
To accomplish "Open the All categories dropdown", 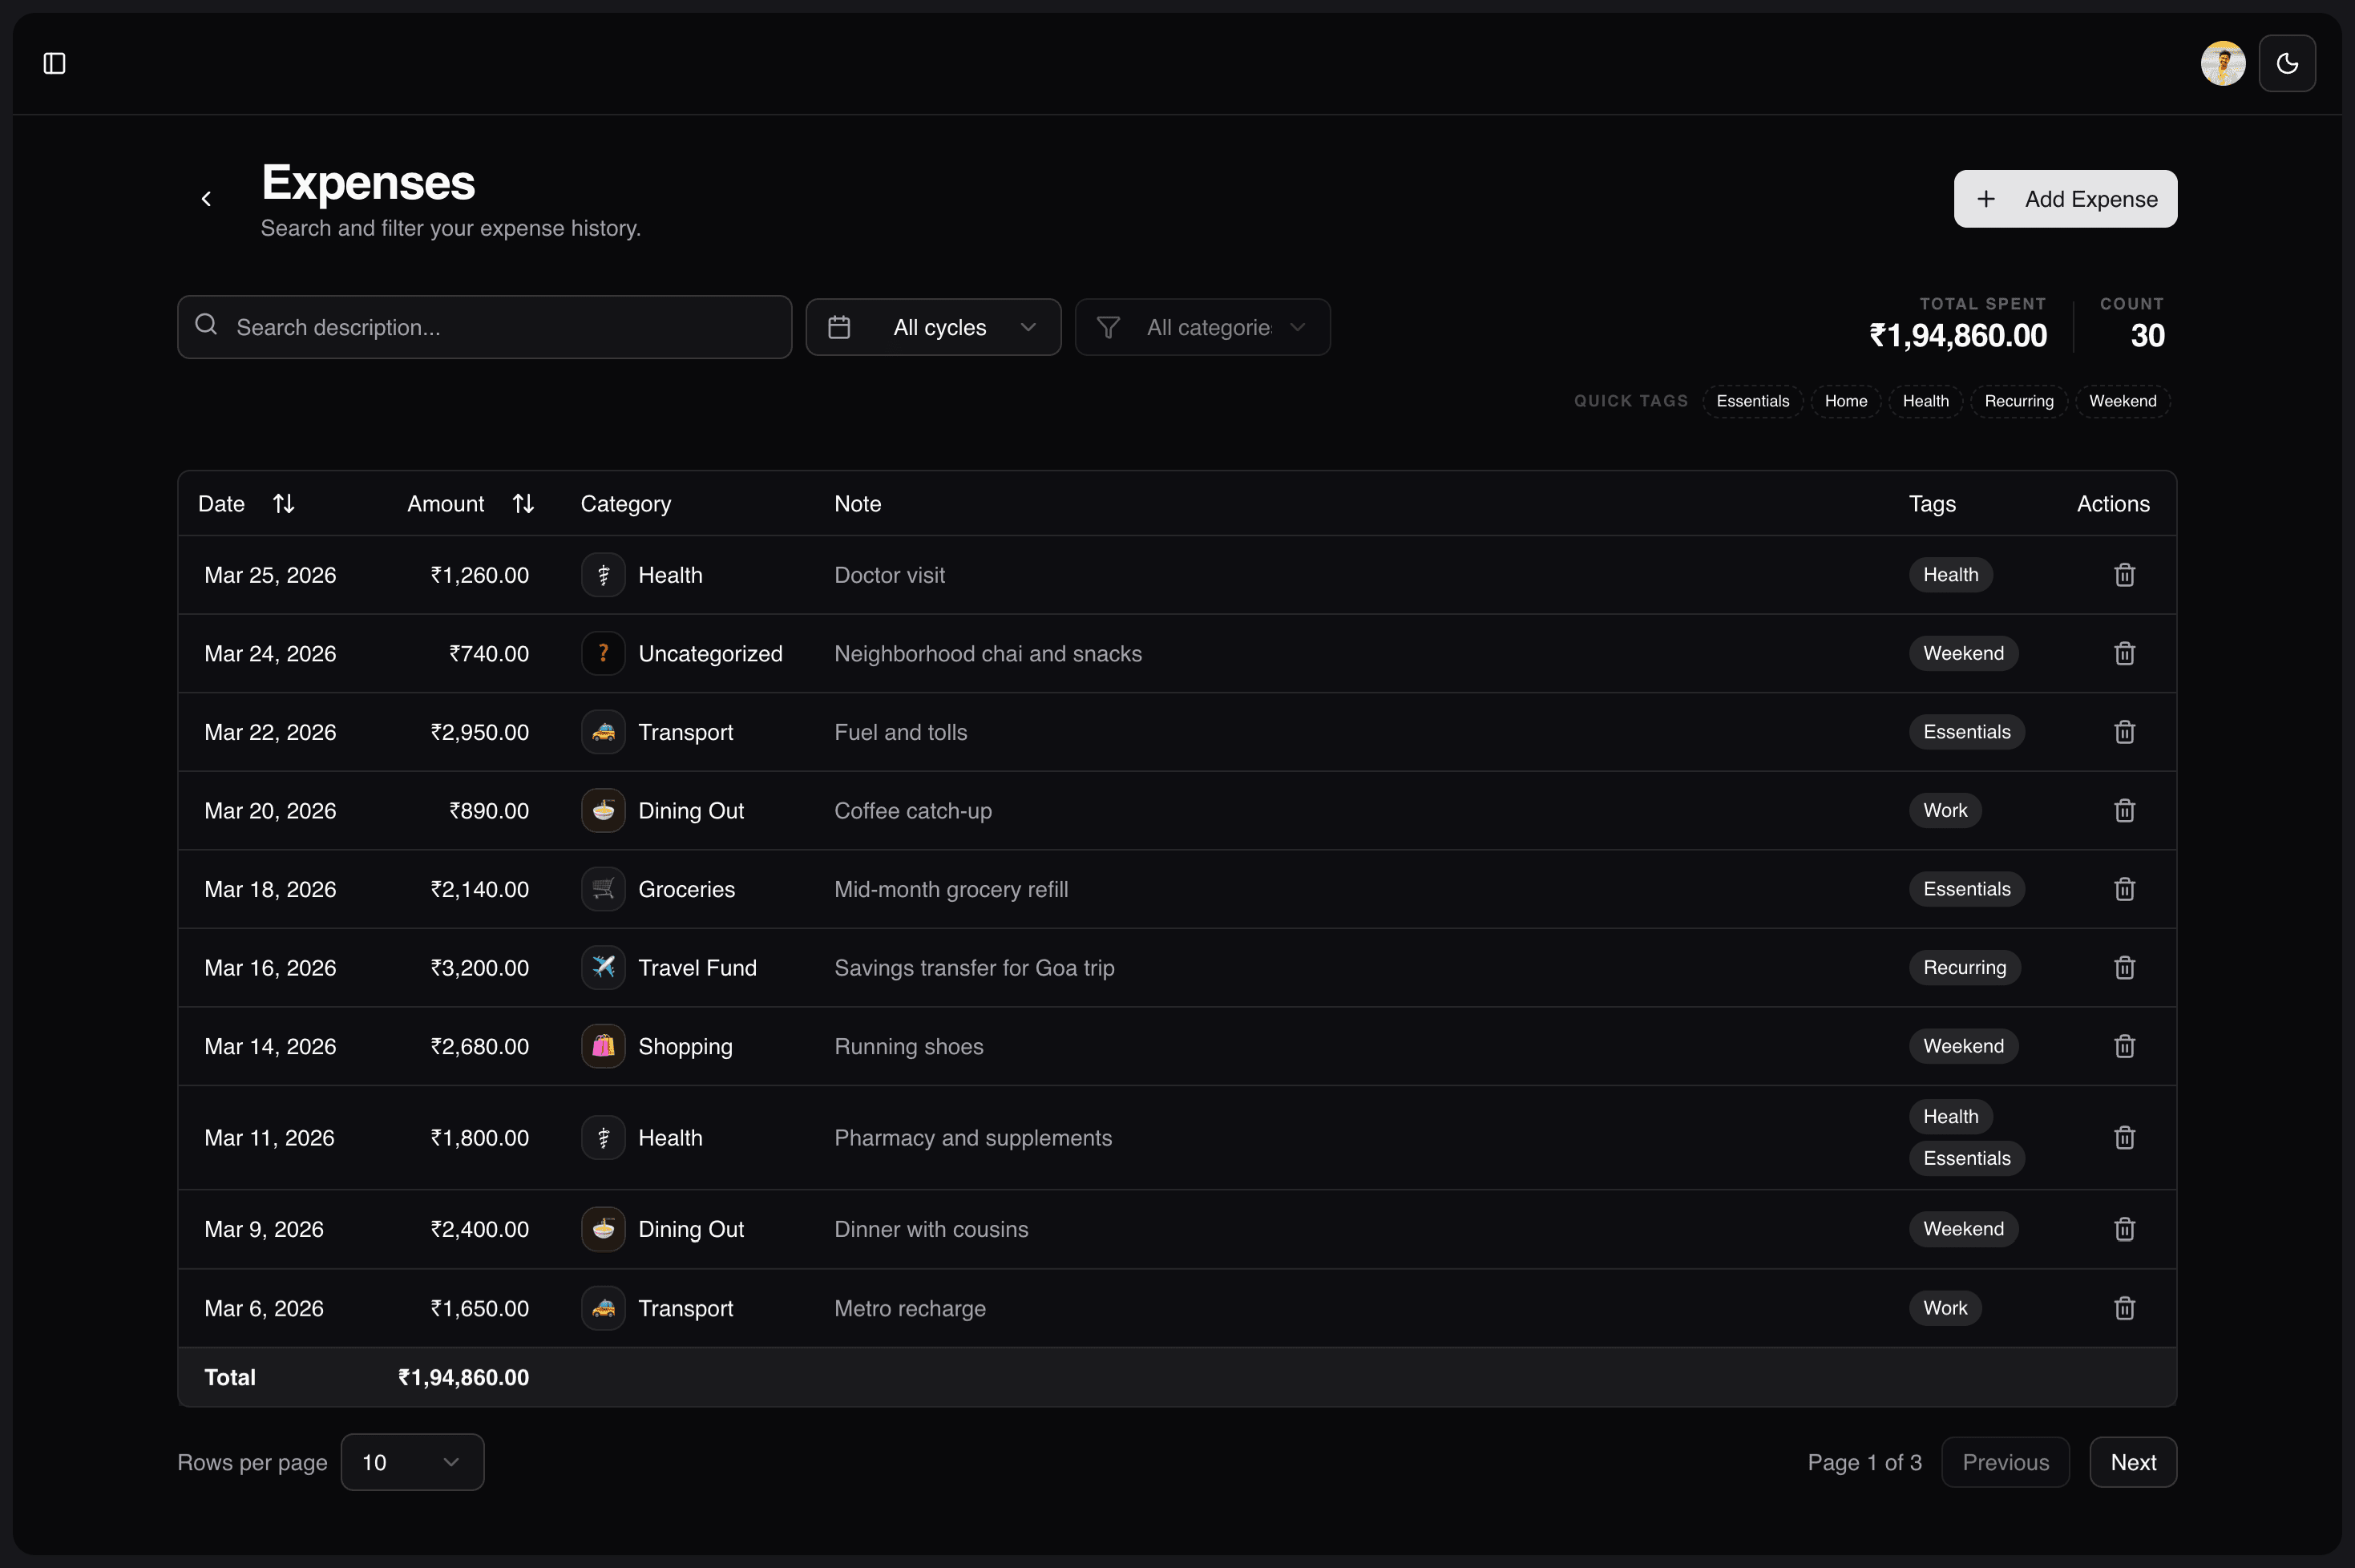I will [x=1203, y=326].
